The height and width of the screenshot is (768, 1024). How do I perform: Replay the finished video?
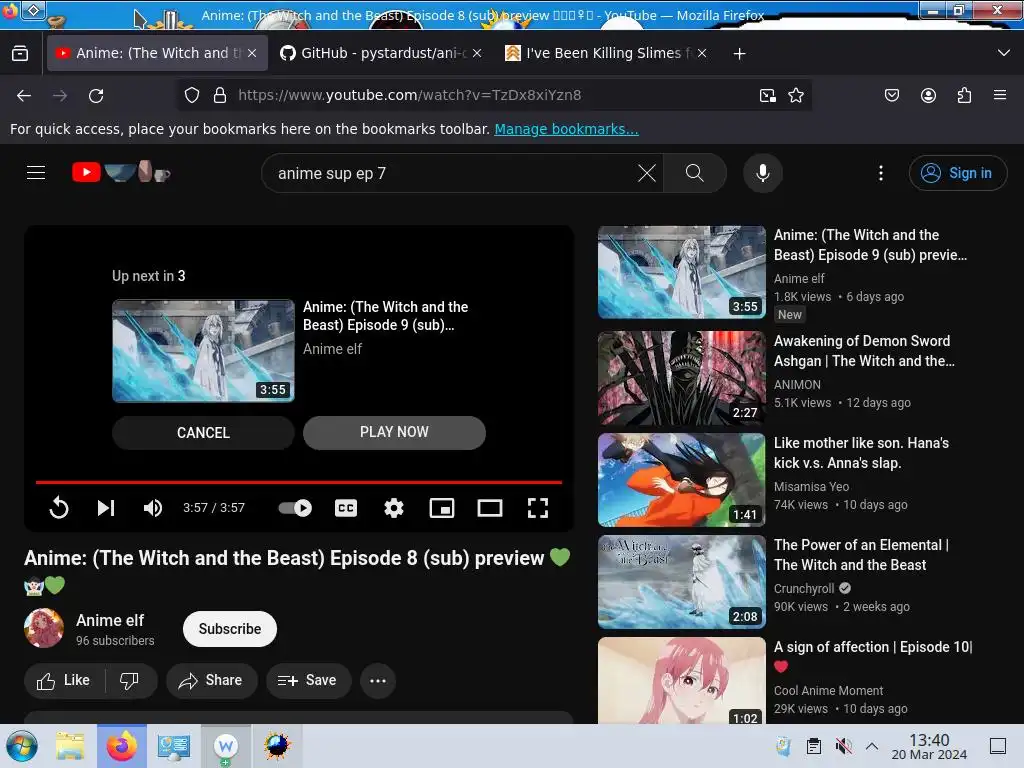pyautogui.click(x=59, y=507)
